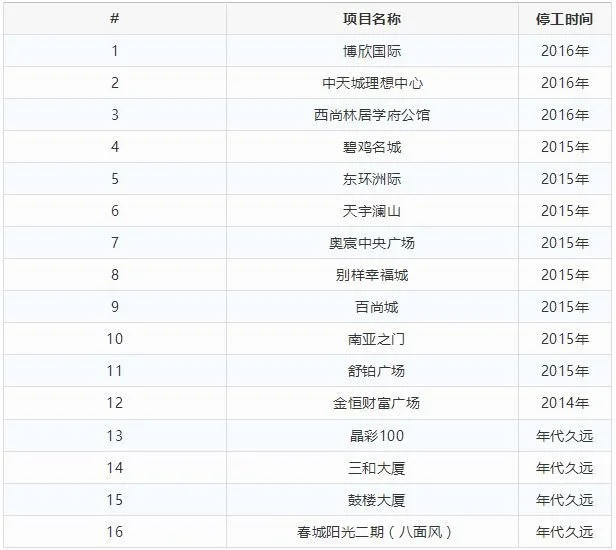Select the '百尚城' cell
The width and height of the screenshot is (616, 550).
tap(372, 307)
